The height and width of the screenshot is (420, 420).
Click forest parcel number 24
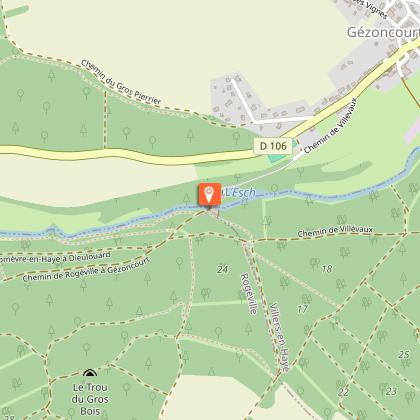[222, 269]
